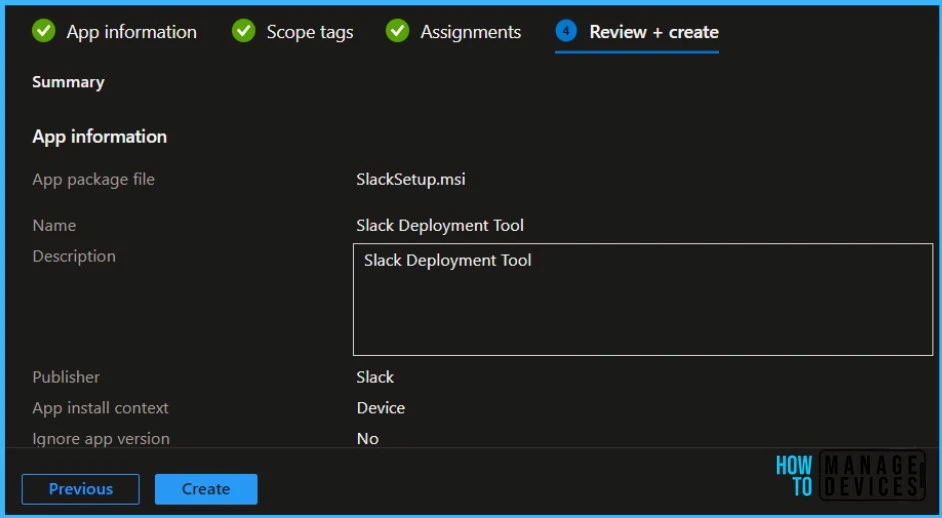The image size is (942, 518).
Task: Select the Review + create tab
Action: (654, 32)
